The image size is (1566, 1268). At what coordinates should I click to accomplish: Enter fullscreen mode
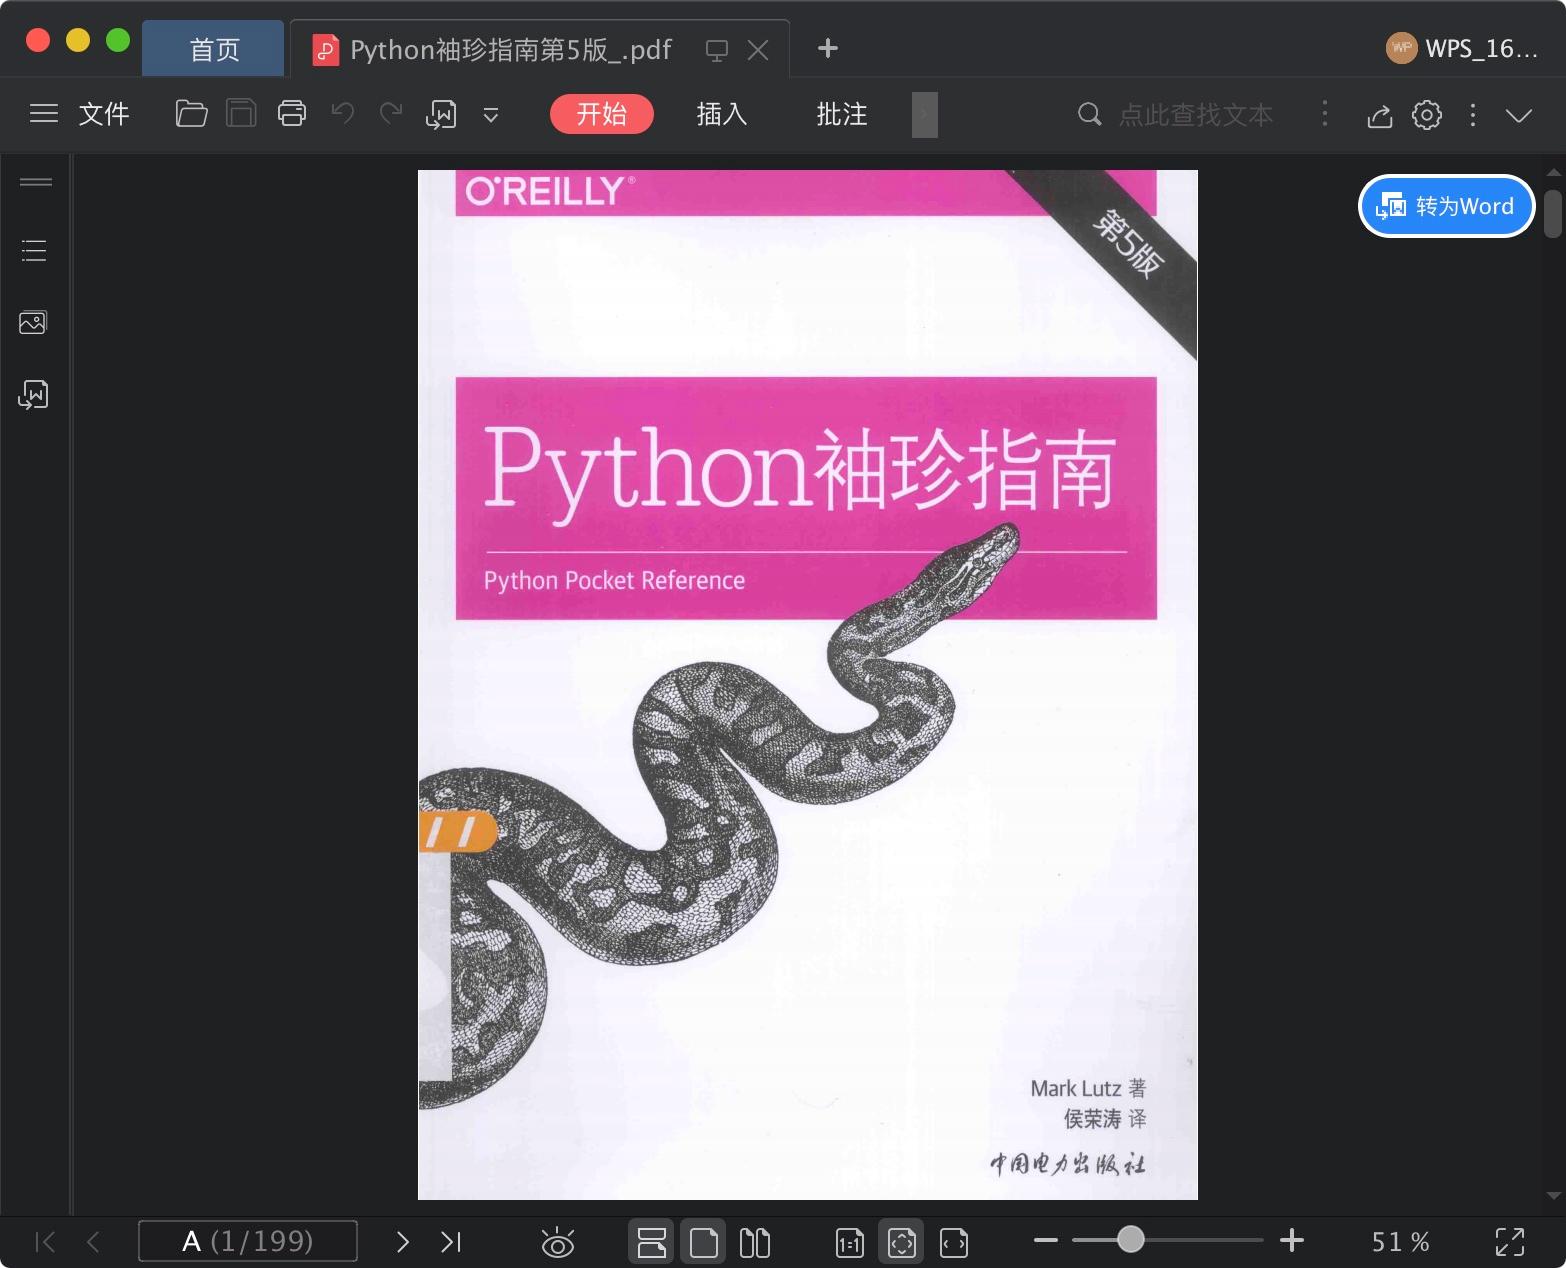tap(1510, 1242)
